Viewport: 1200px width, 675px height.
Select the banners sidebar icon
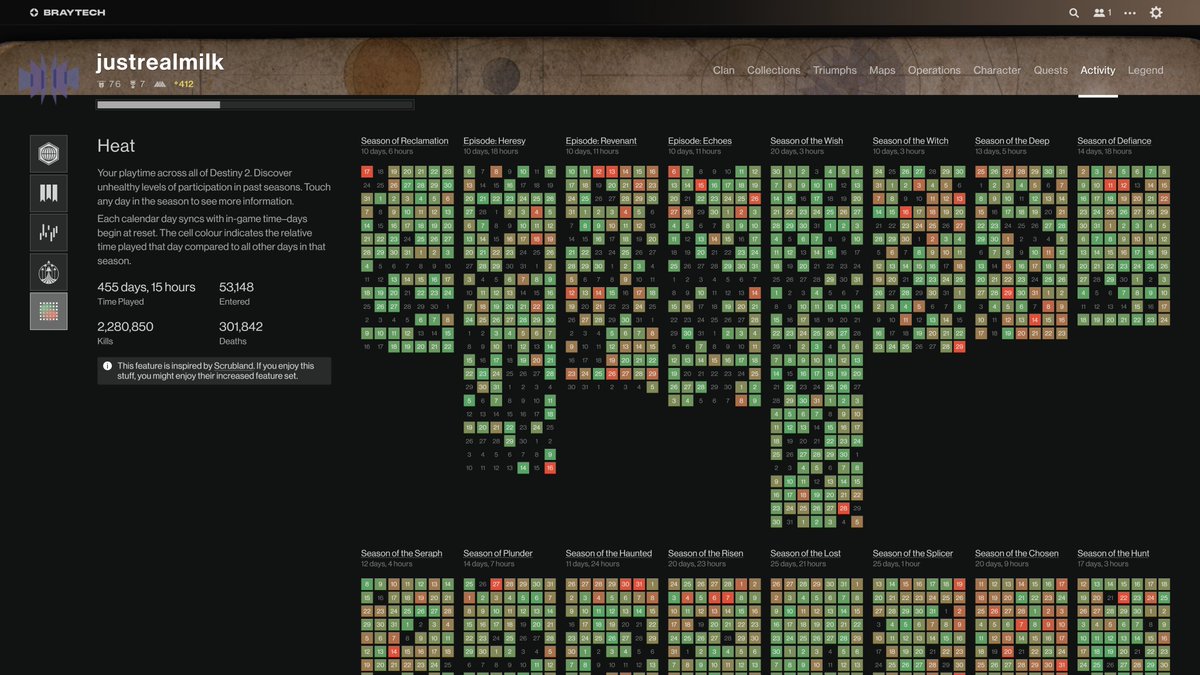pyautogui.click(x=49, y=193)
